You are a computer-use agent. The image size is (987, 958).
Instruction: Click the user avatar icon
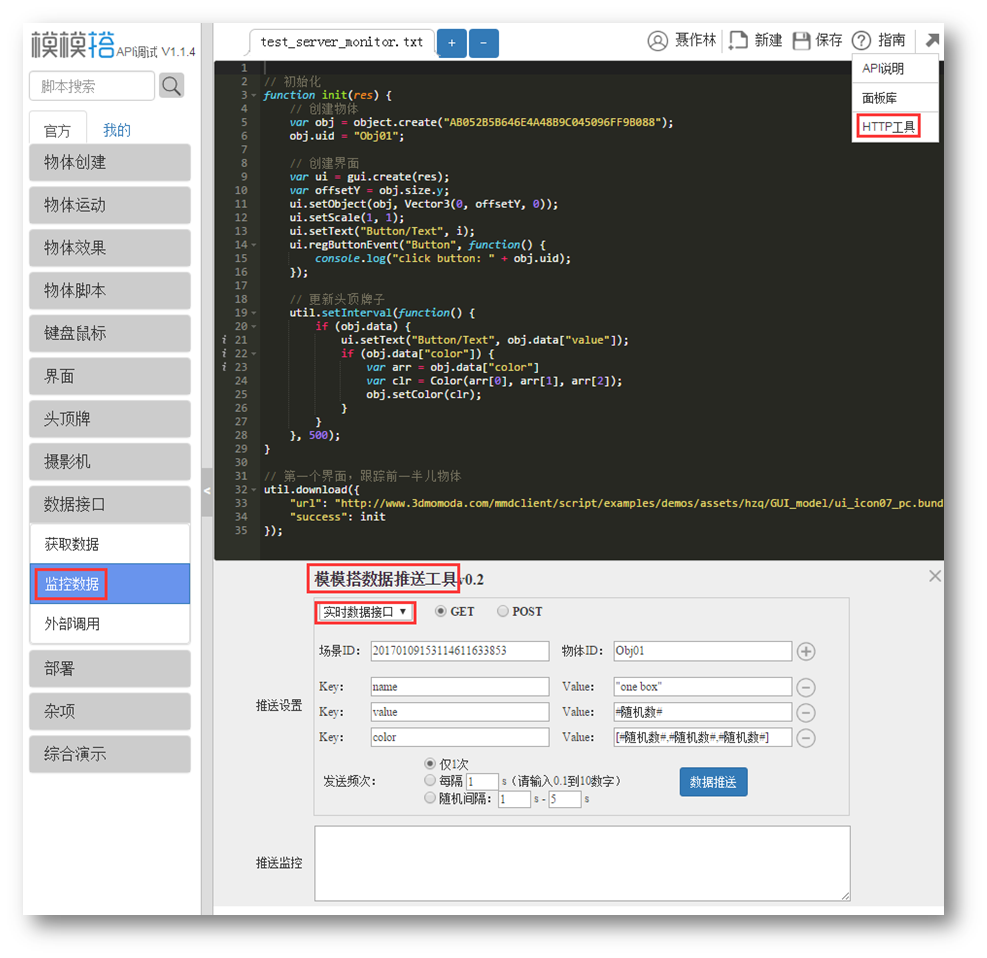(x=657, y=41)
